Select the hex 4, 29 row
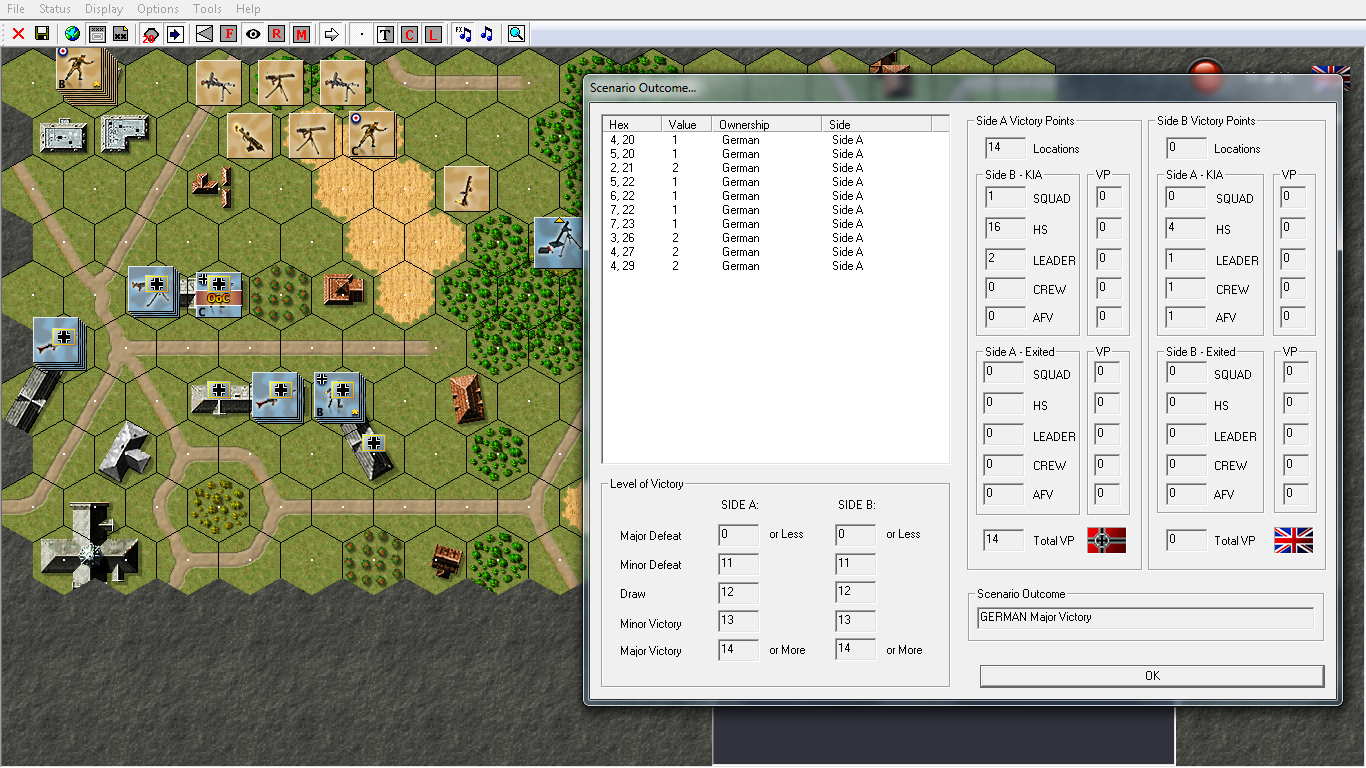The width and height of the screenshot is (1366, 768). [775, 266]
